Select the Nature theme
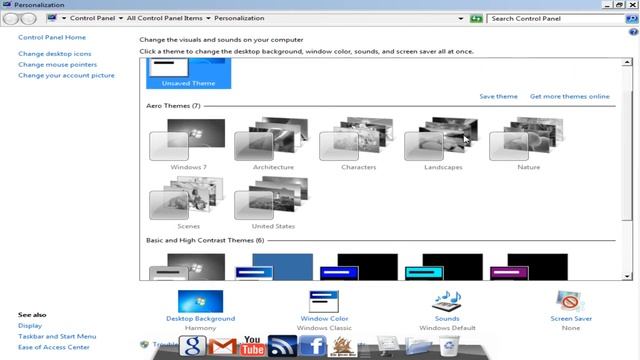This screenshot has height=360, width=640. (528, 144)
